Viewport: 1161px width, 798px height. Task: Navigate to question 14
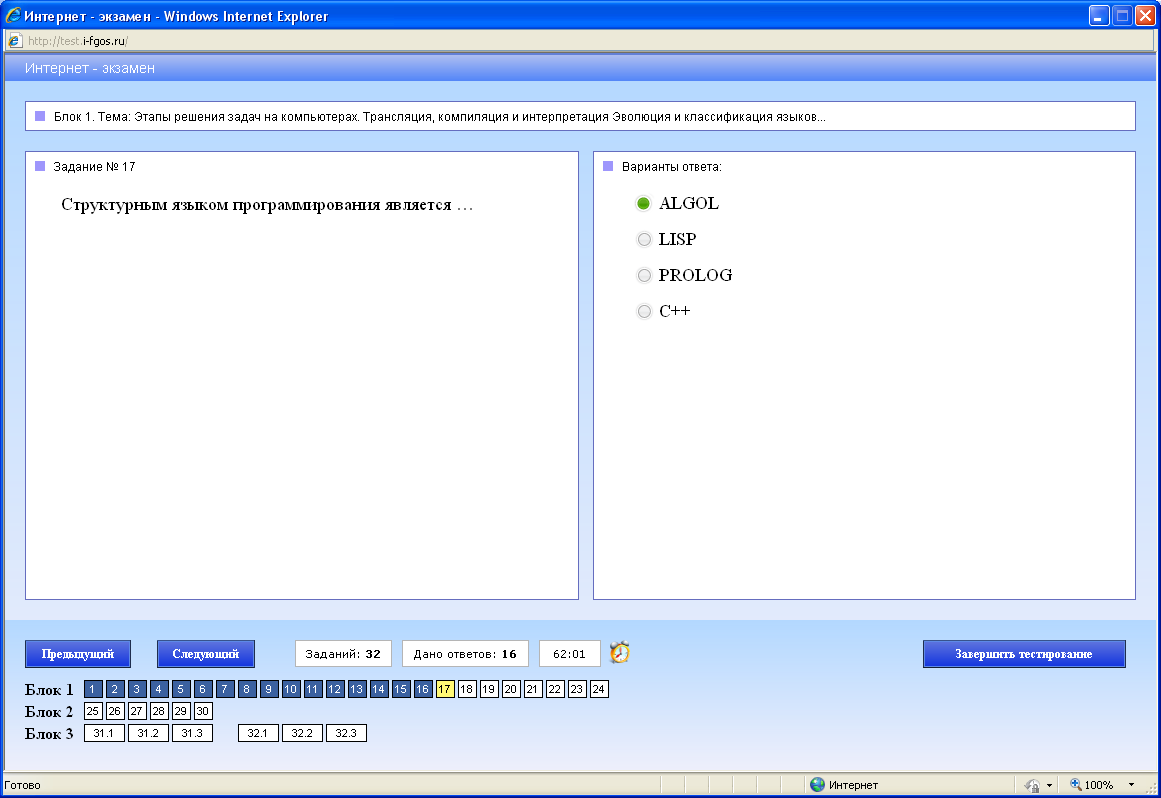click(378, 689)
